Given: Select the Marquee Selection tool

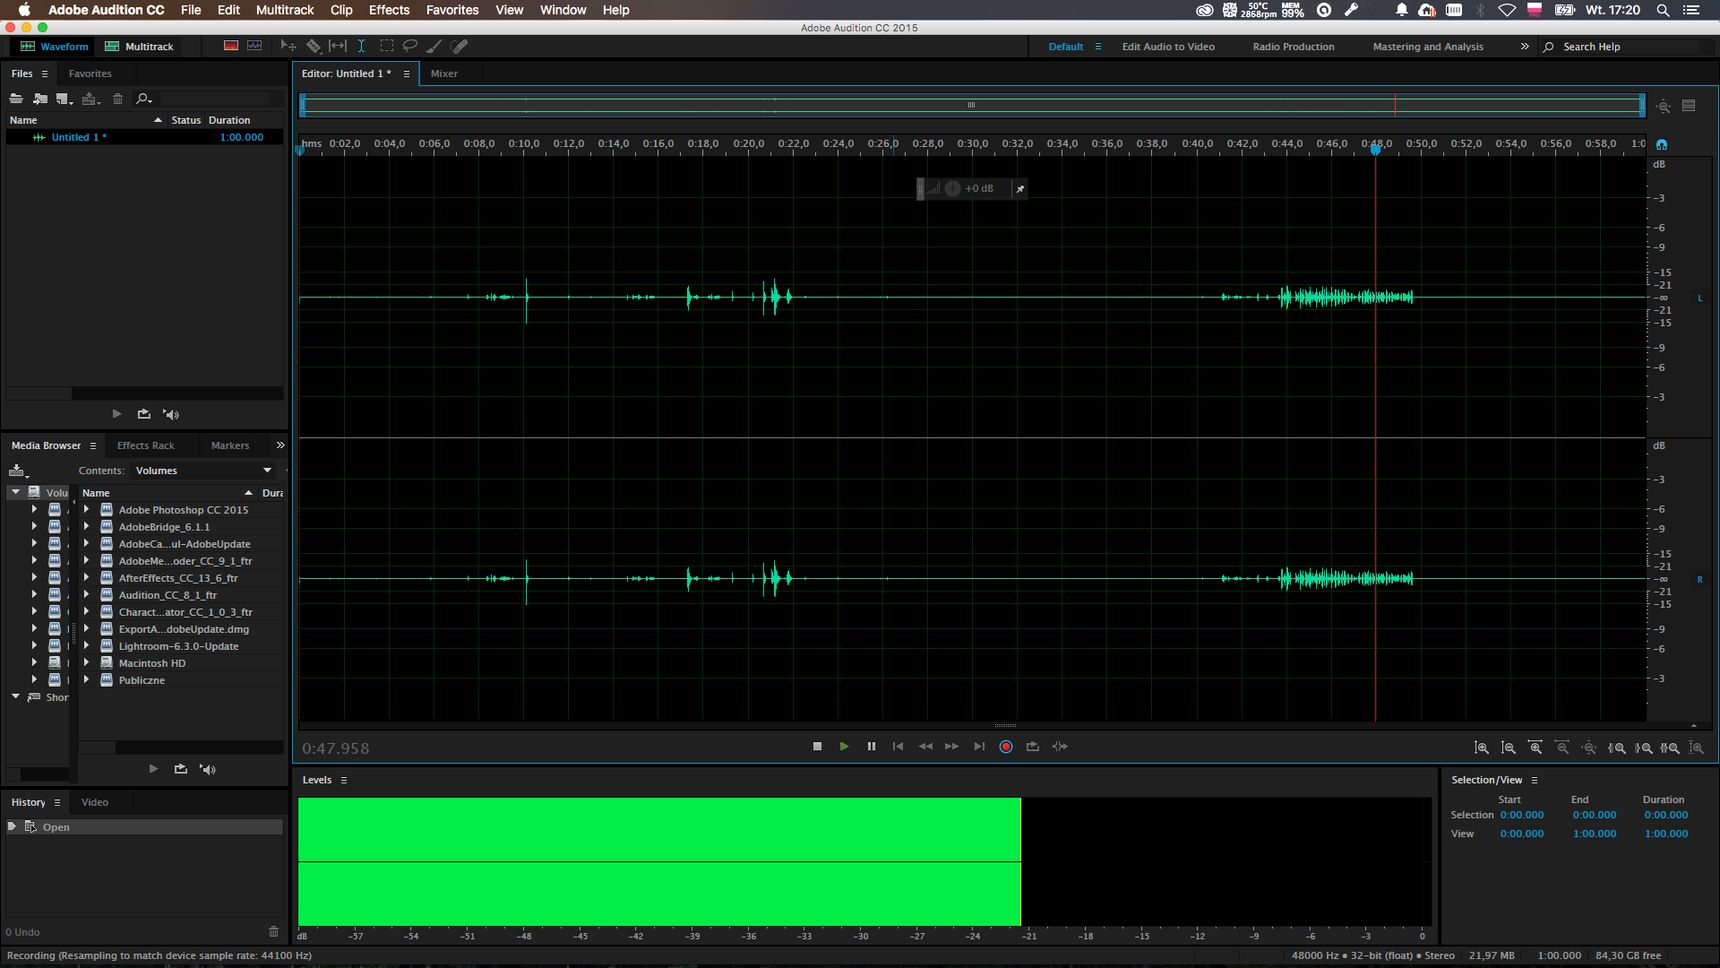Looking at the screenshot, I should [387, 46].
